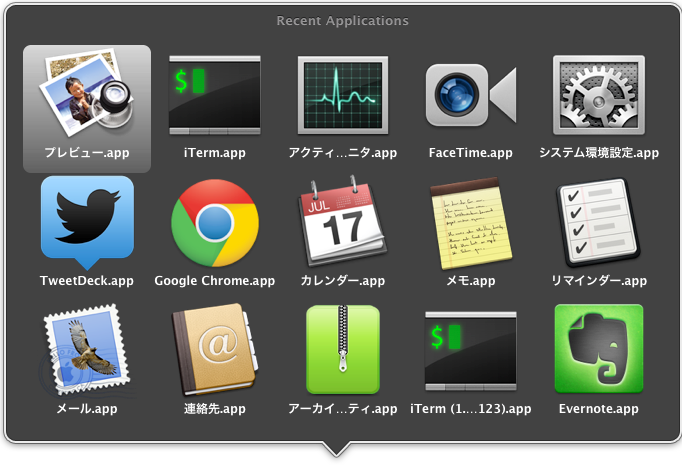Click the 連絡先.app label
This screenshot has height=465, width=682.
[215, 408]
